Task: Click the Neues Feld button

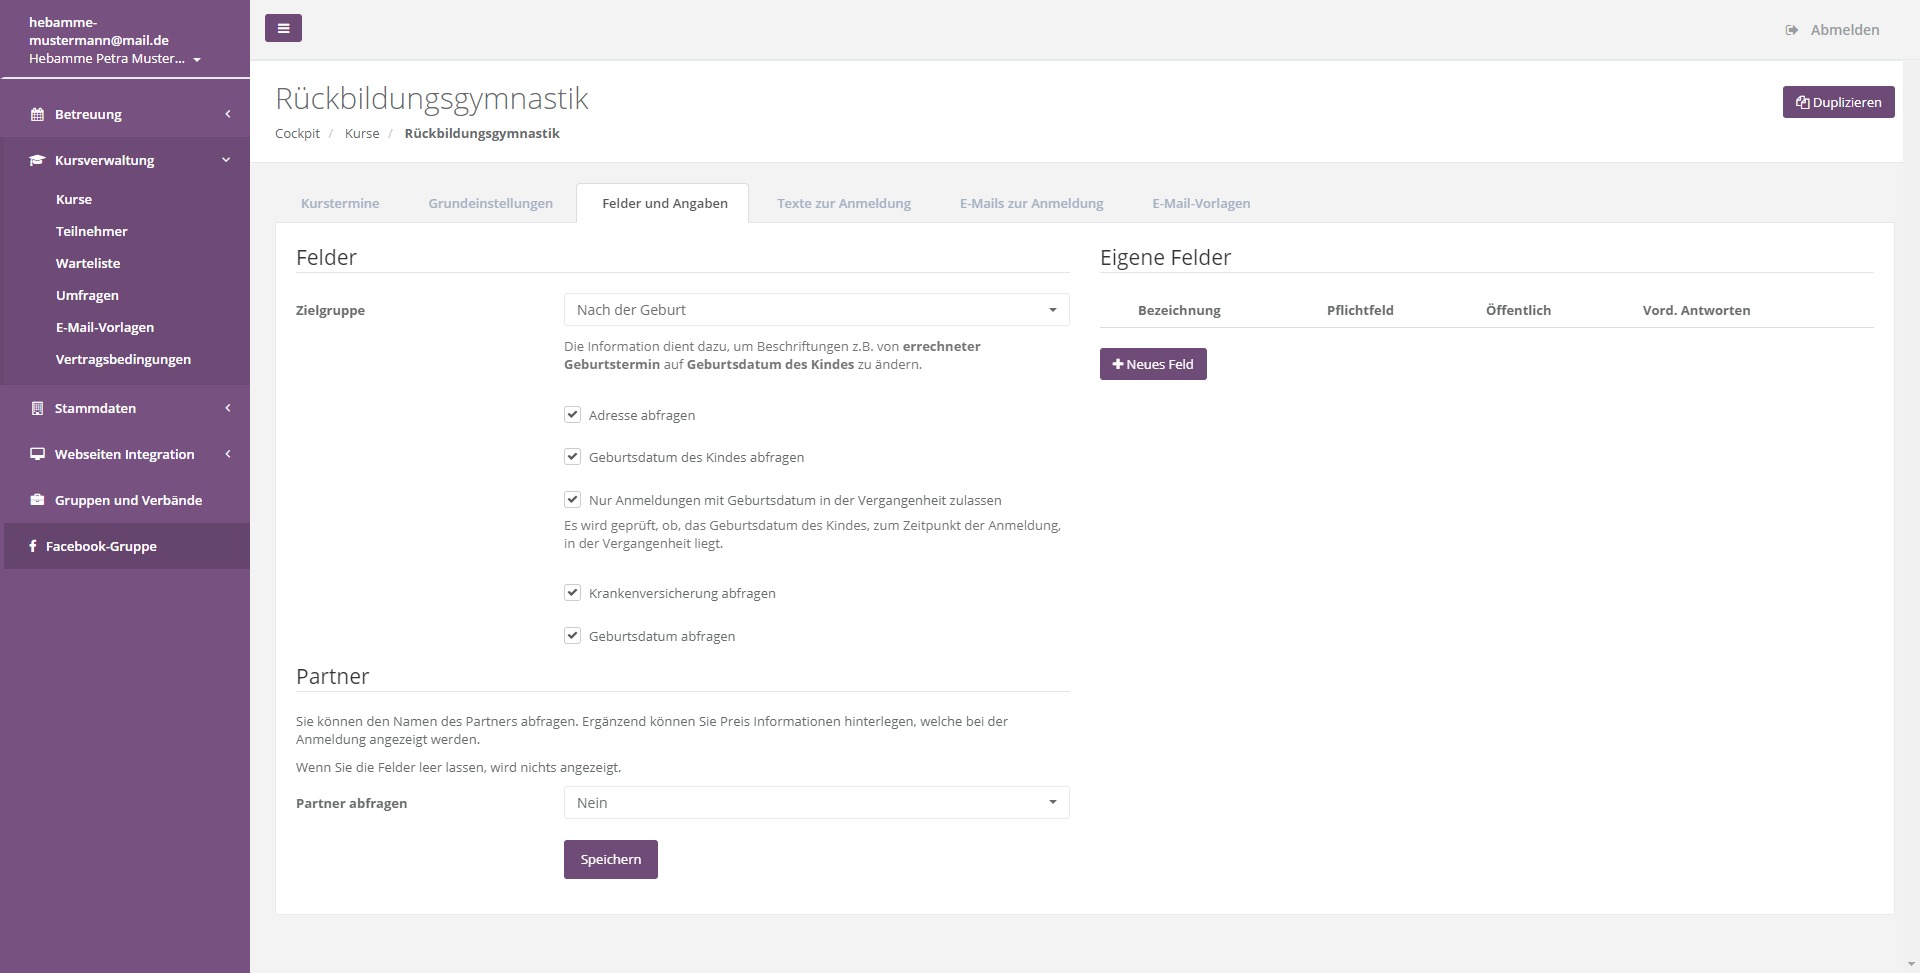Action: tap(1153, 364)
